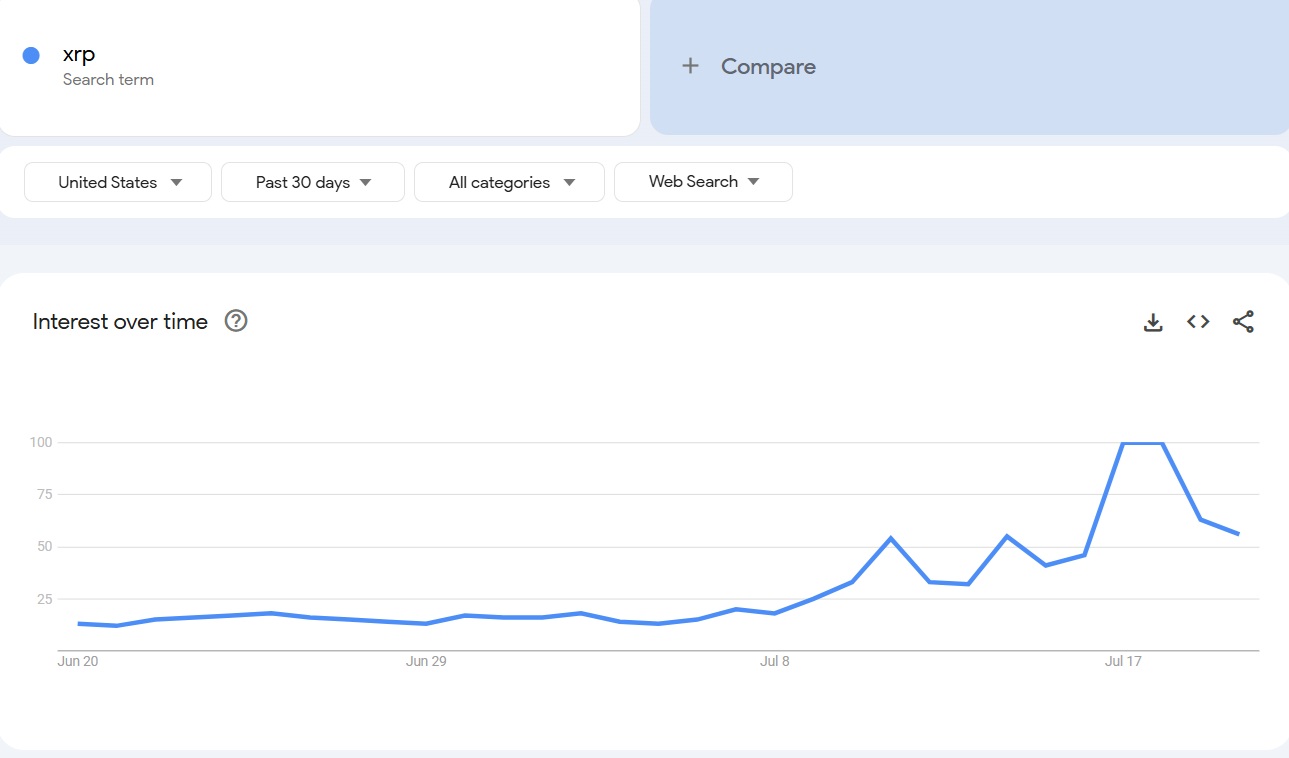Open the United States region dropdown
1289x758 pixels.
118,182
